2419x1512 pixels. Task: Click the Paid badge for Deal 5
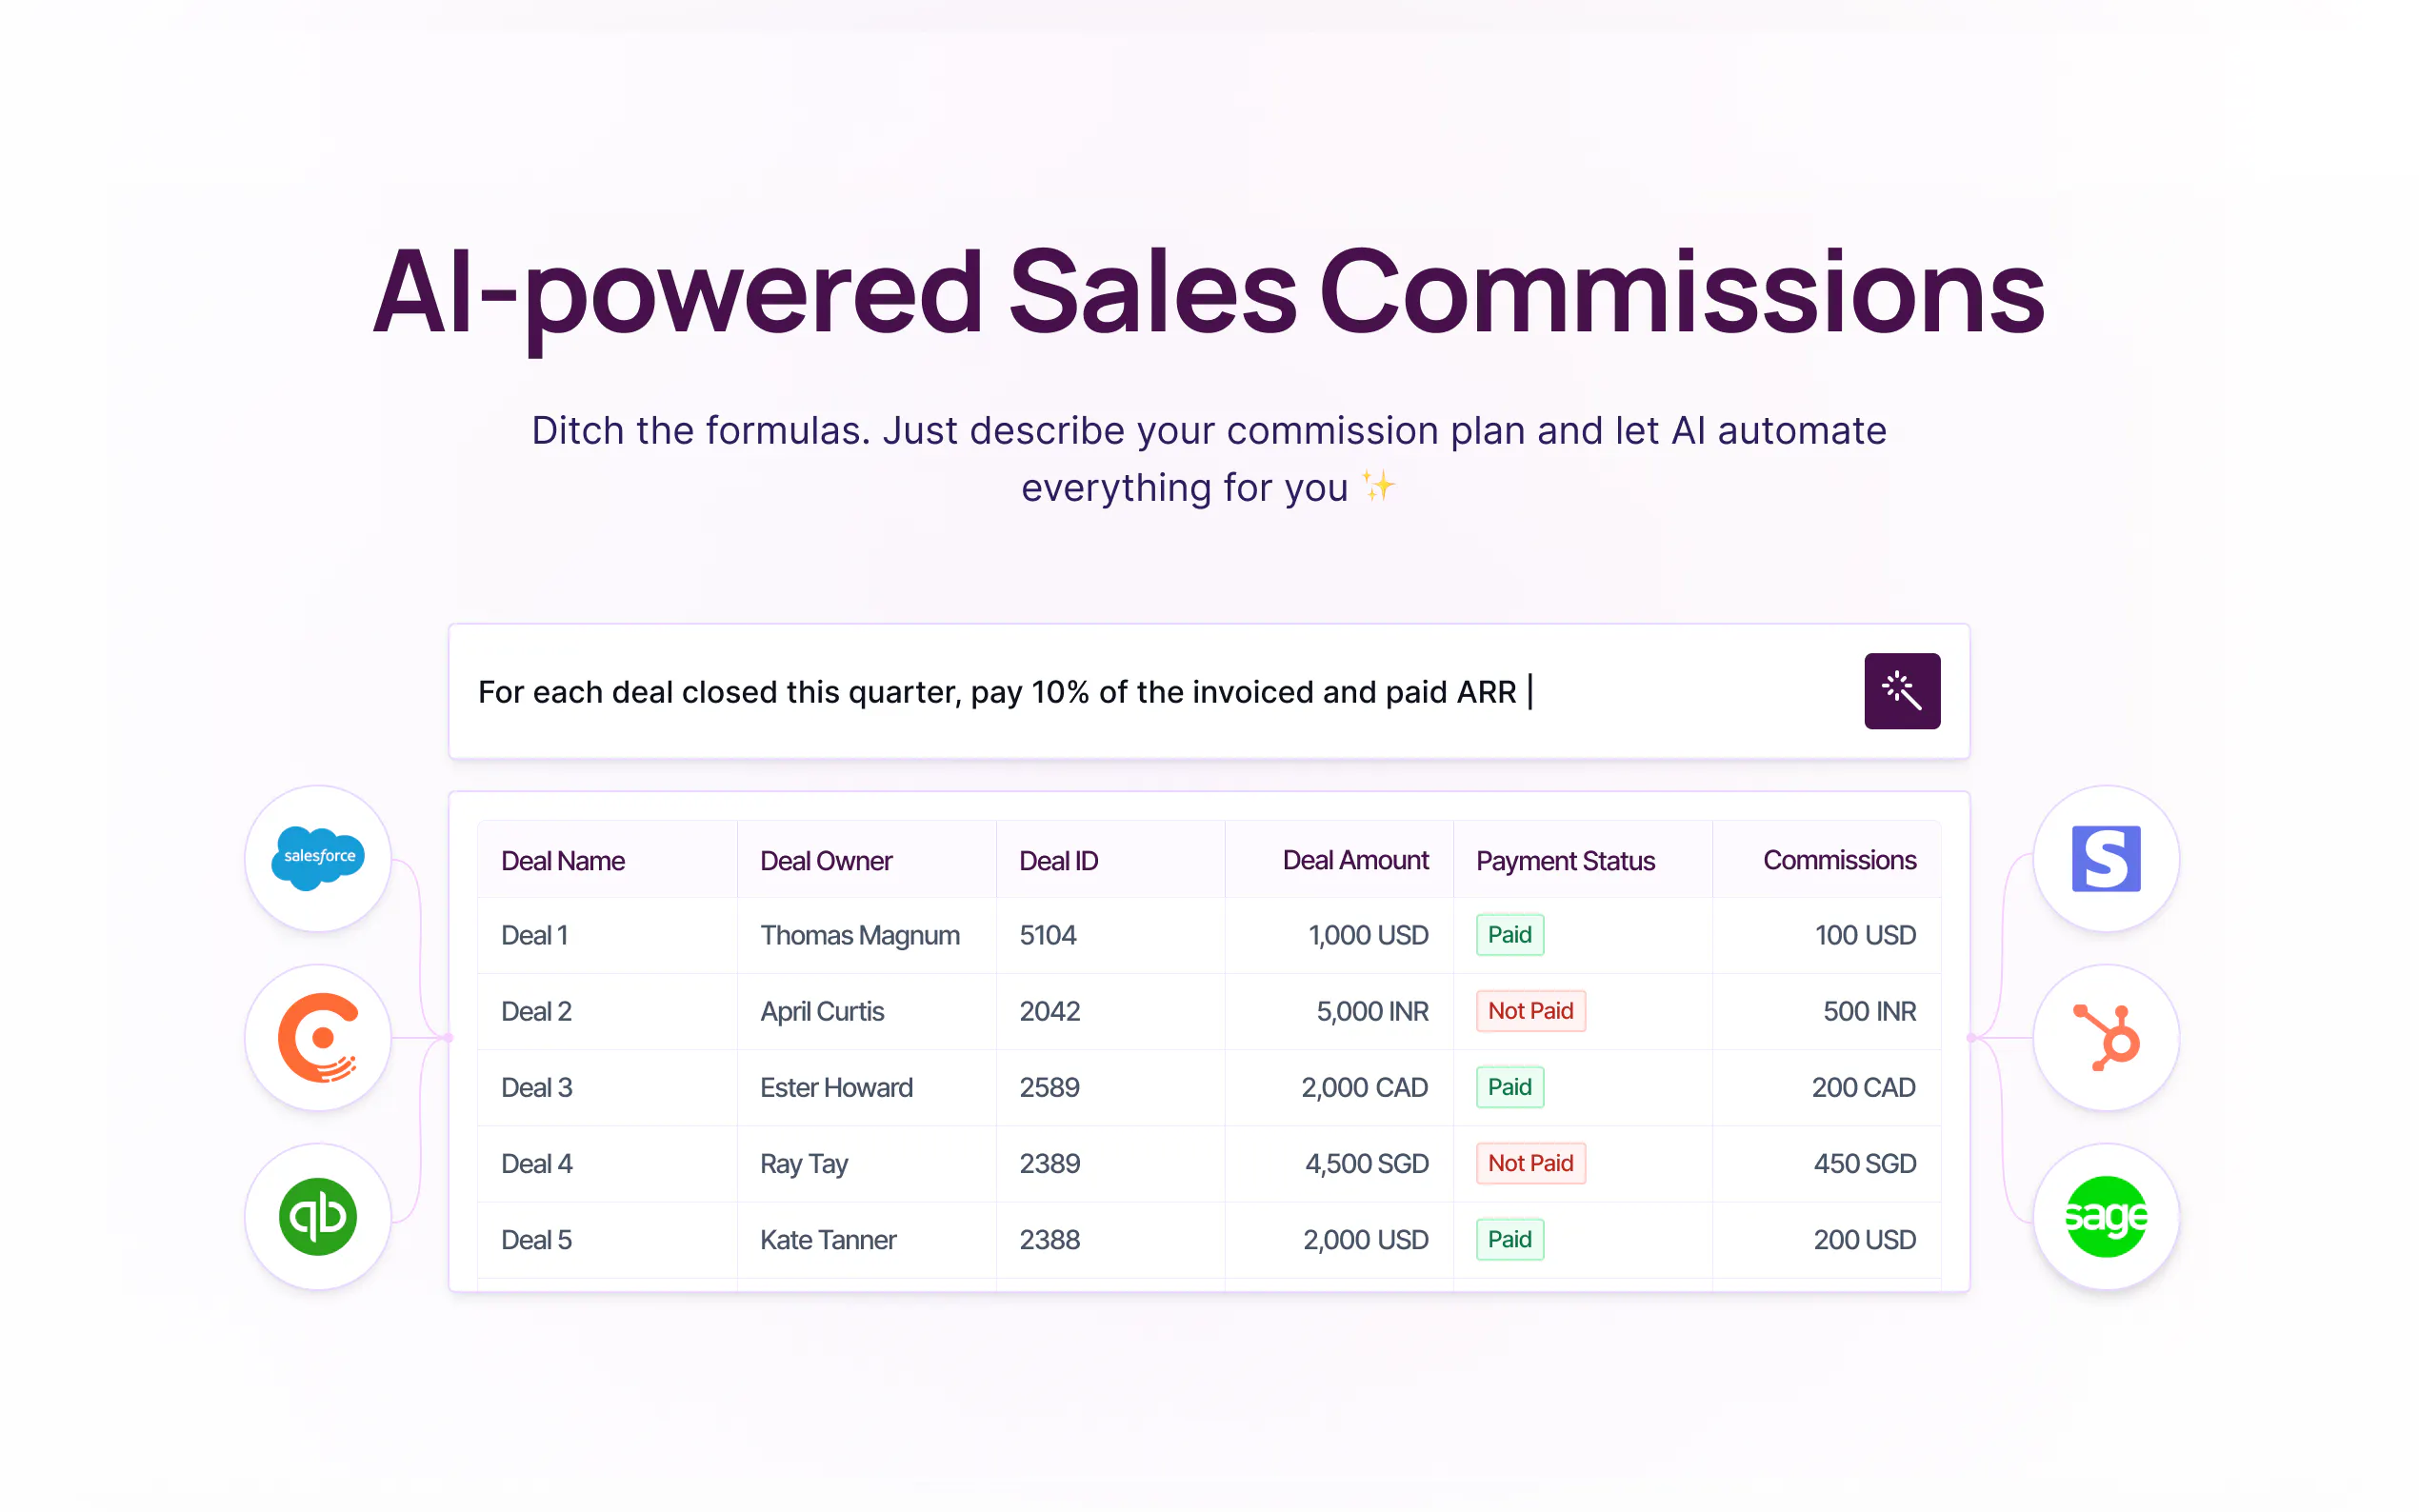click(1509, 1240)
